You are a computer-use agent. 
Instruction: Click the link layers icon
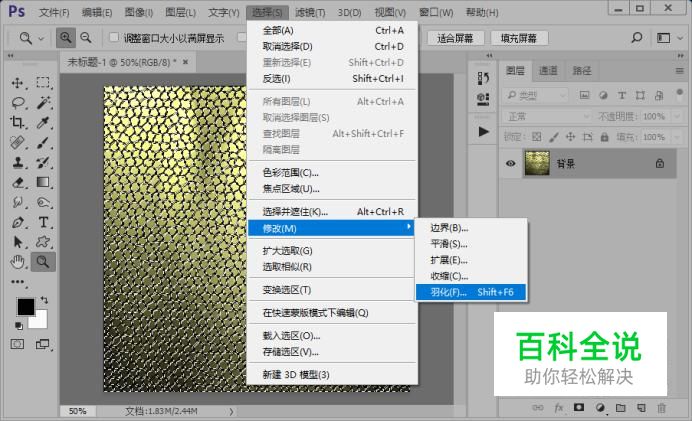click(538, 408)
